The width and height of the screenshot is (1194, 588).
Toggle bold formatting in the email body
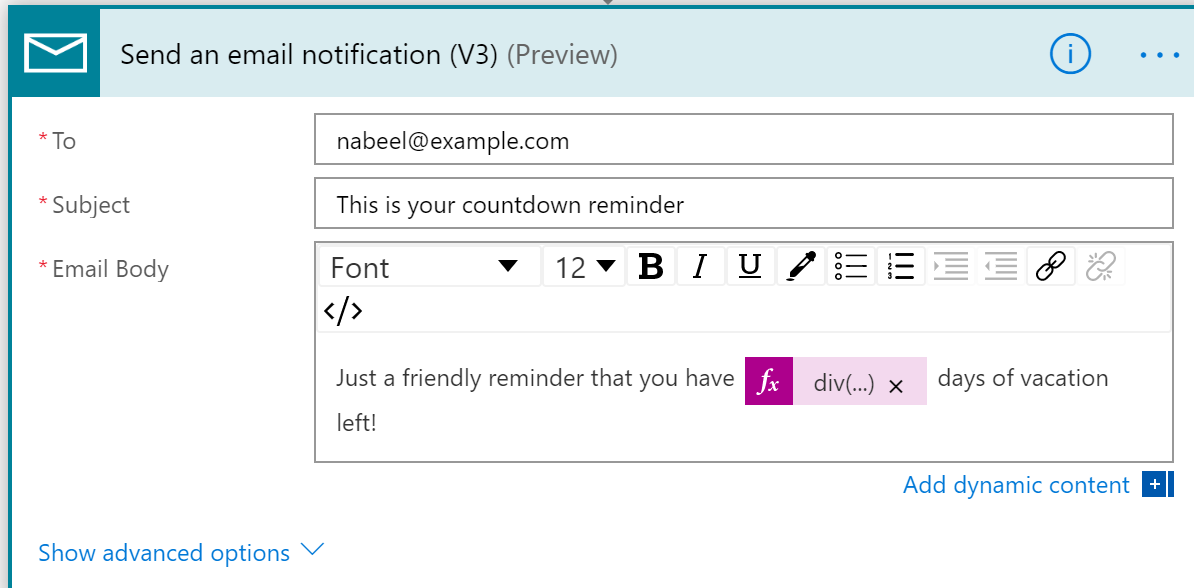tap(651, 266)
